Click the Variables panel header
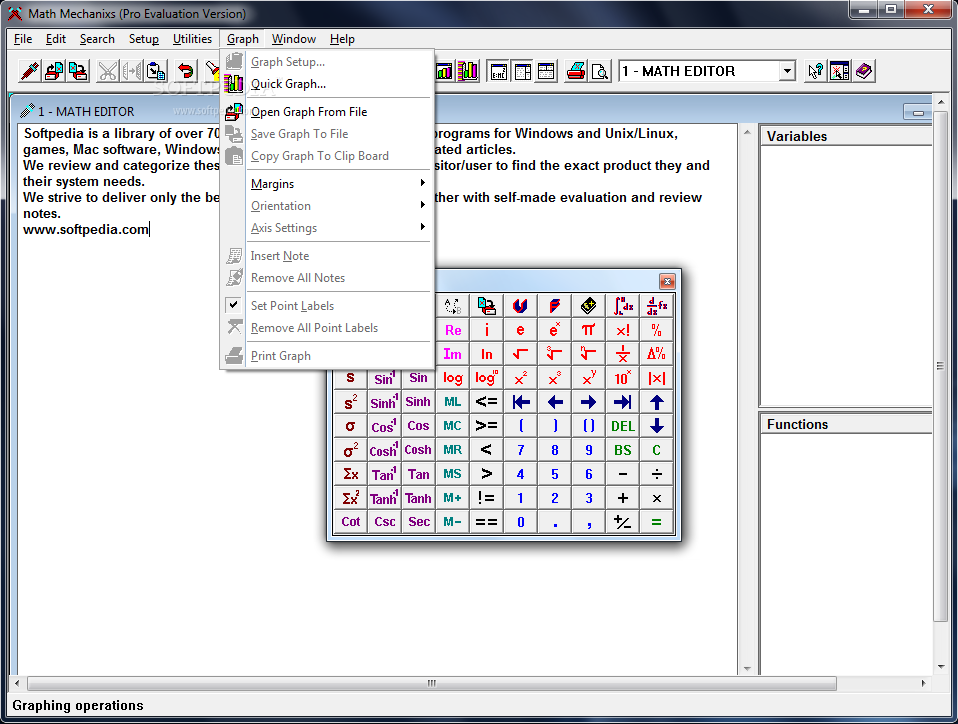This screenshot has width=958, height=724. [x=846, y=136]
